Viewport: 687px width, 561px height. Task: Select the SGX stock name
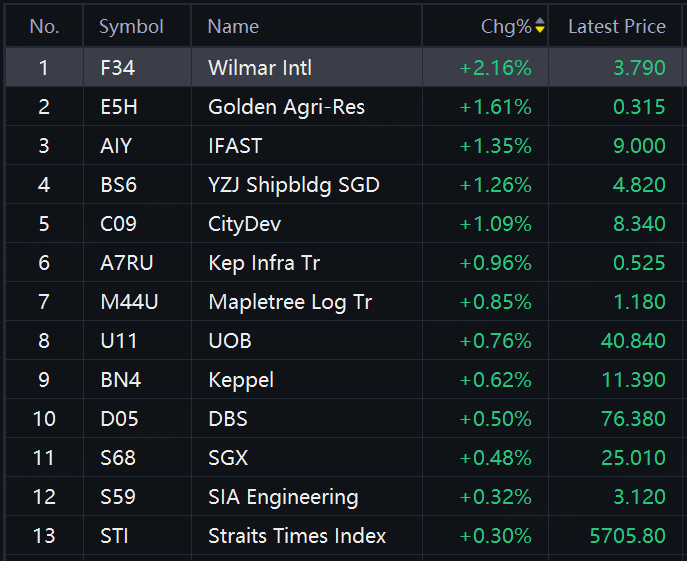(x=228, y=458)
